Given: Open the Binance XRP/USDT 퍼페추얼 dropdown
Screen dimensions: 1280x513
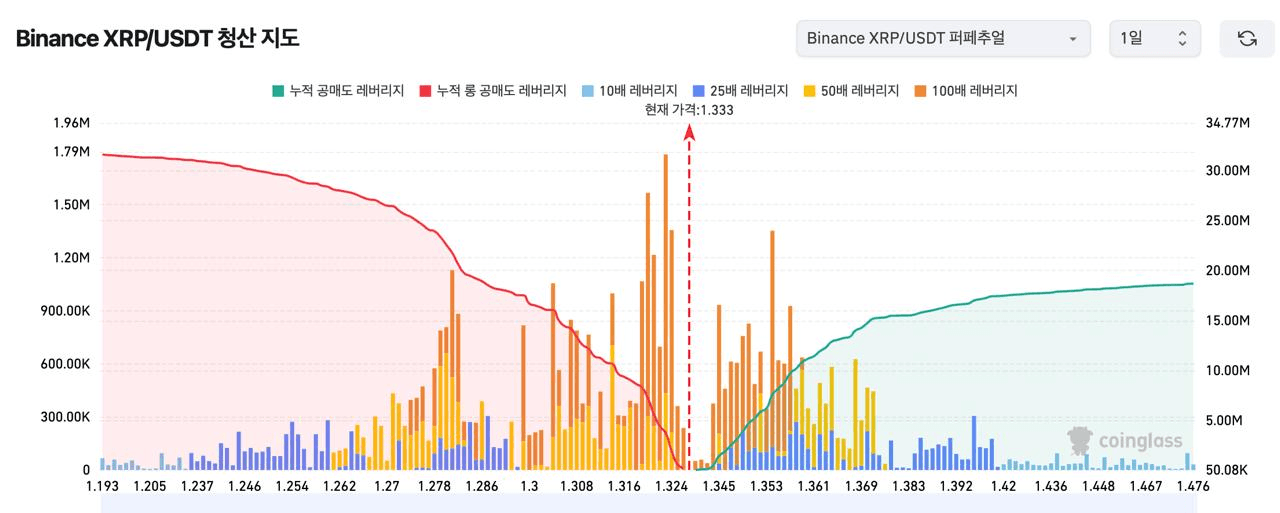Looking at the screenshot, I should [x=943, y=38].
